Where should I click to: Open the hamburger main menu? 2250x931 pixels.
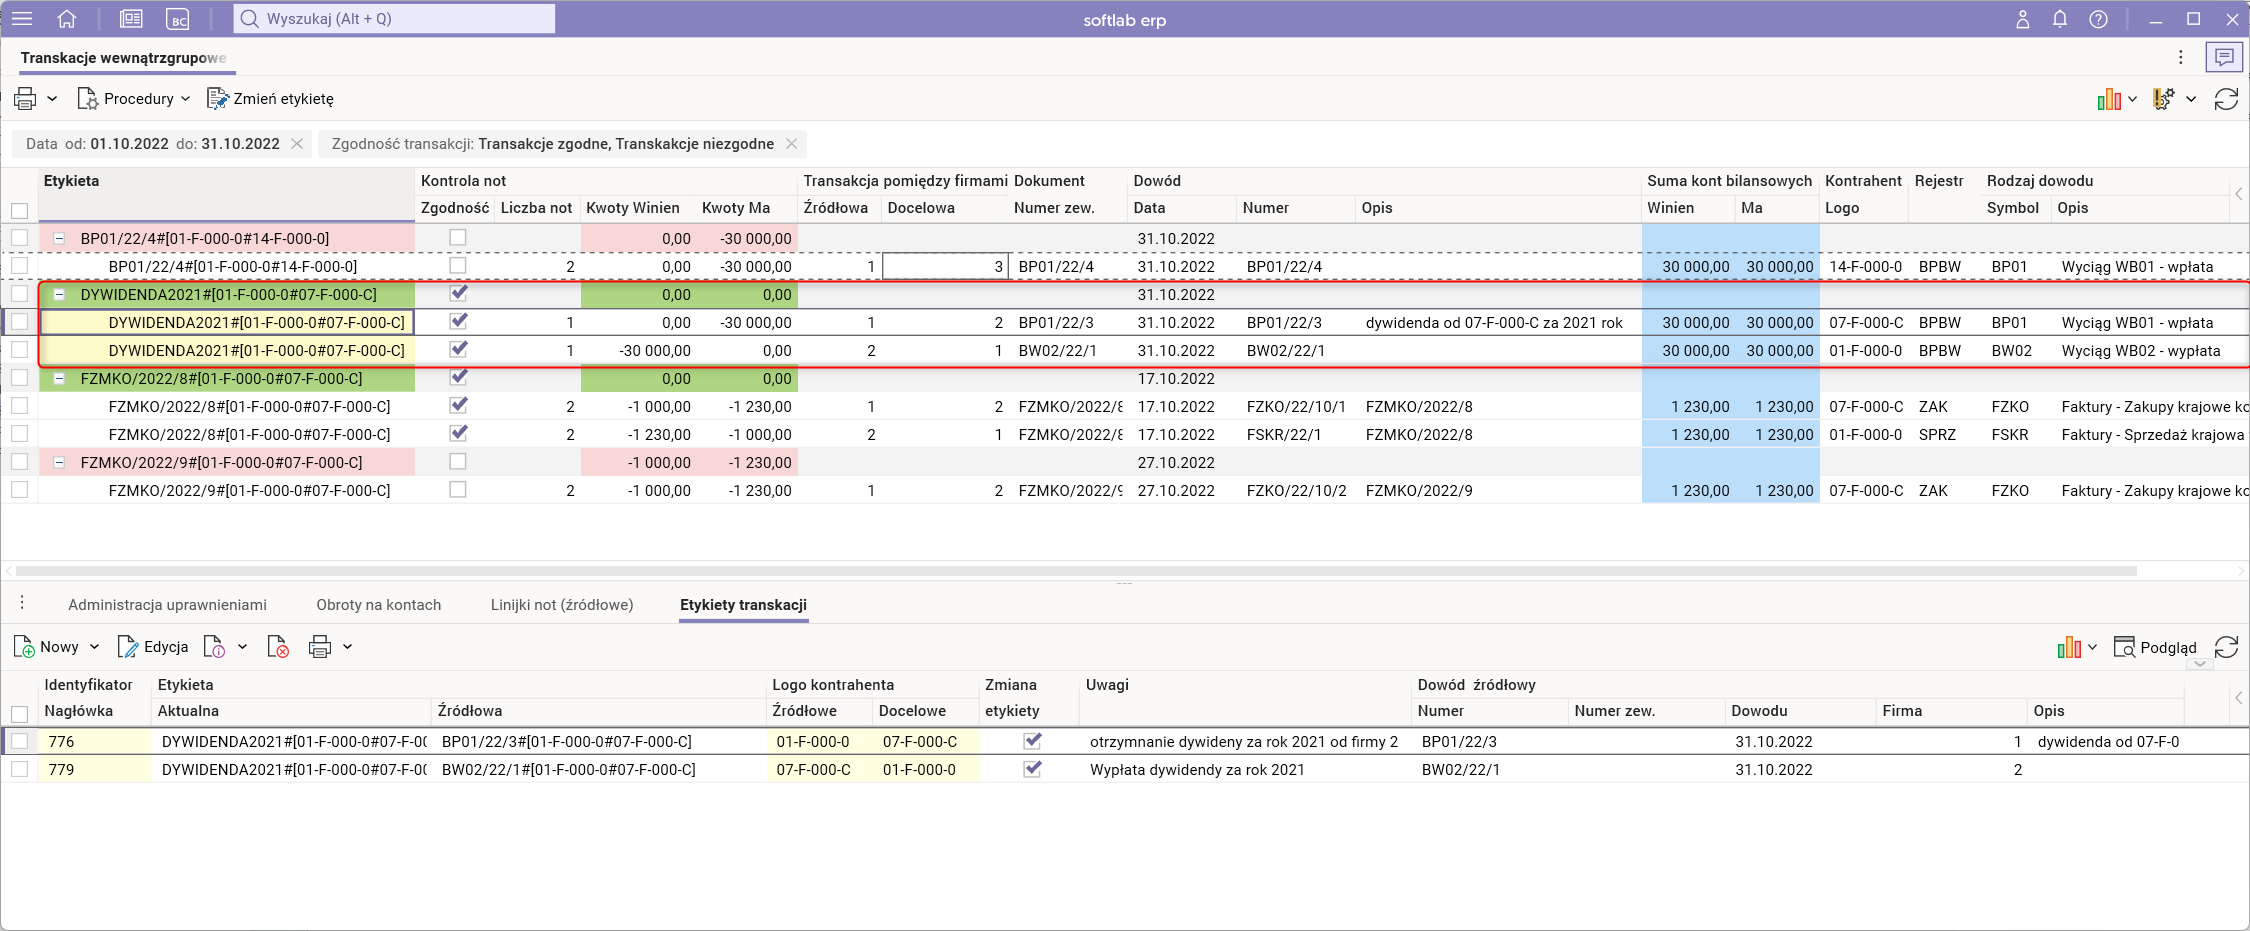(22, 19)
